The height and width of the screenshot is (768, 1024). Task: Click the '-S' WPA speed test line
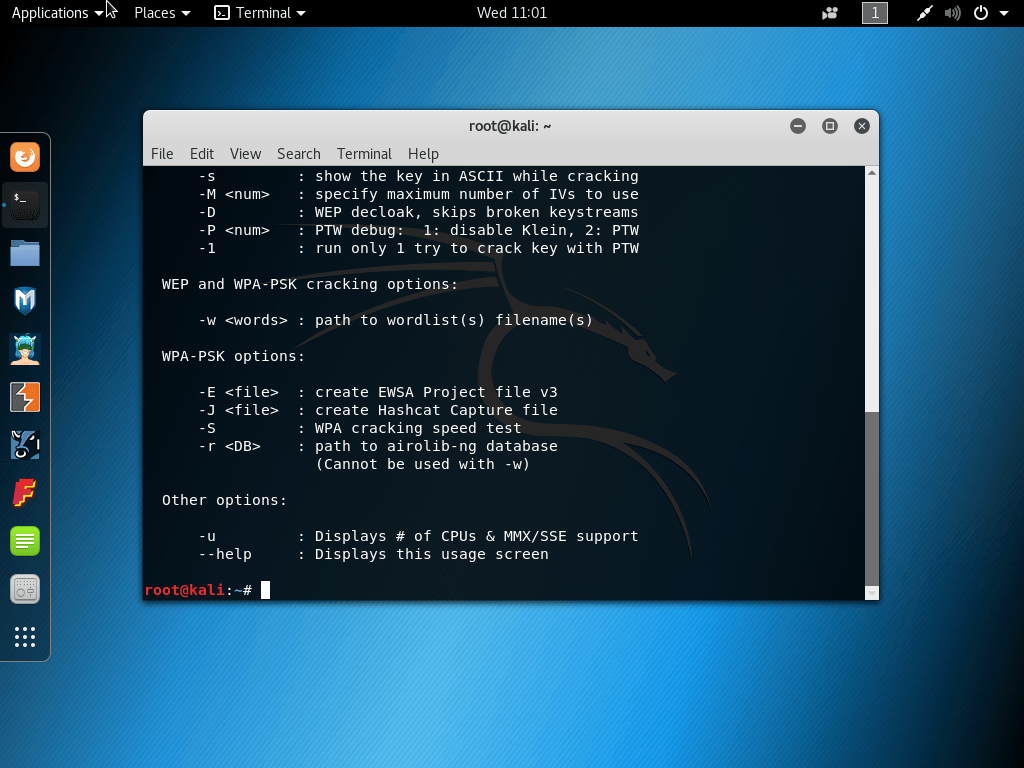pos(360,428)
